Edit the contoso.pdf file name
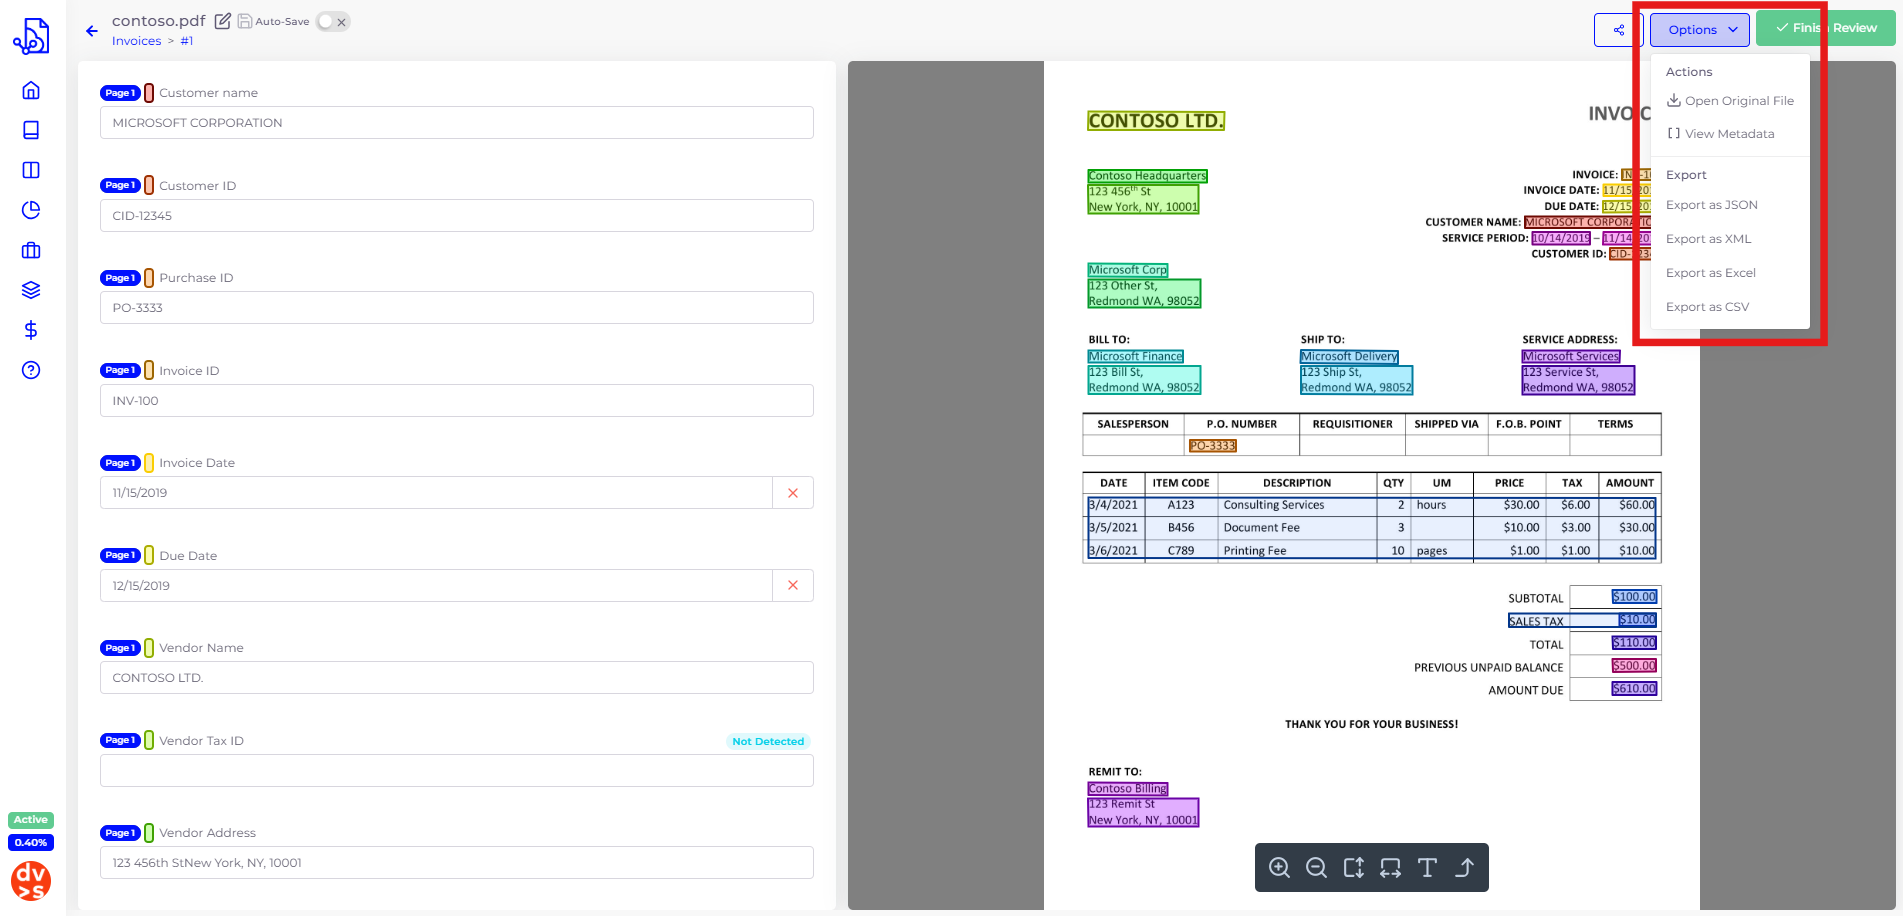The width and height of the screenshot is (1903, 916). pos(223,21)
